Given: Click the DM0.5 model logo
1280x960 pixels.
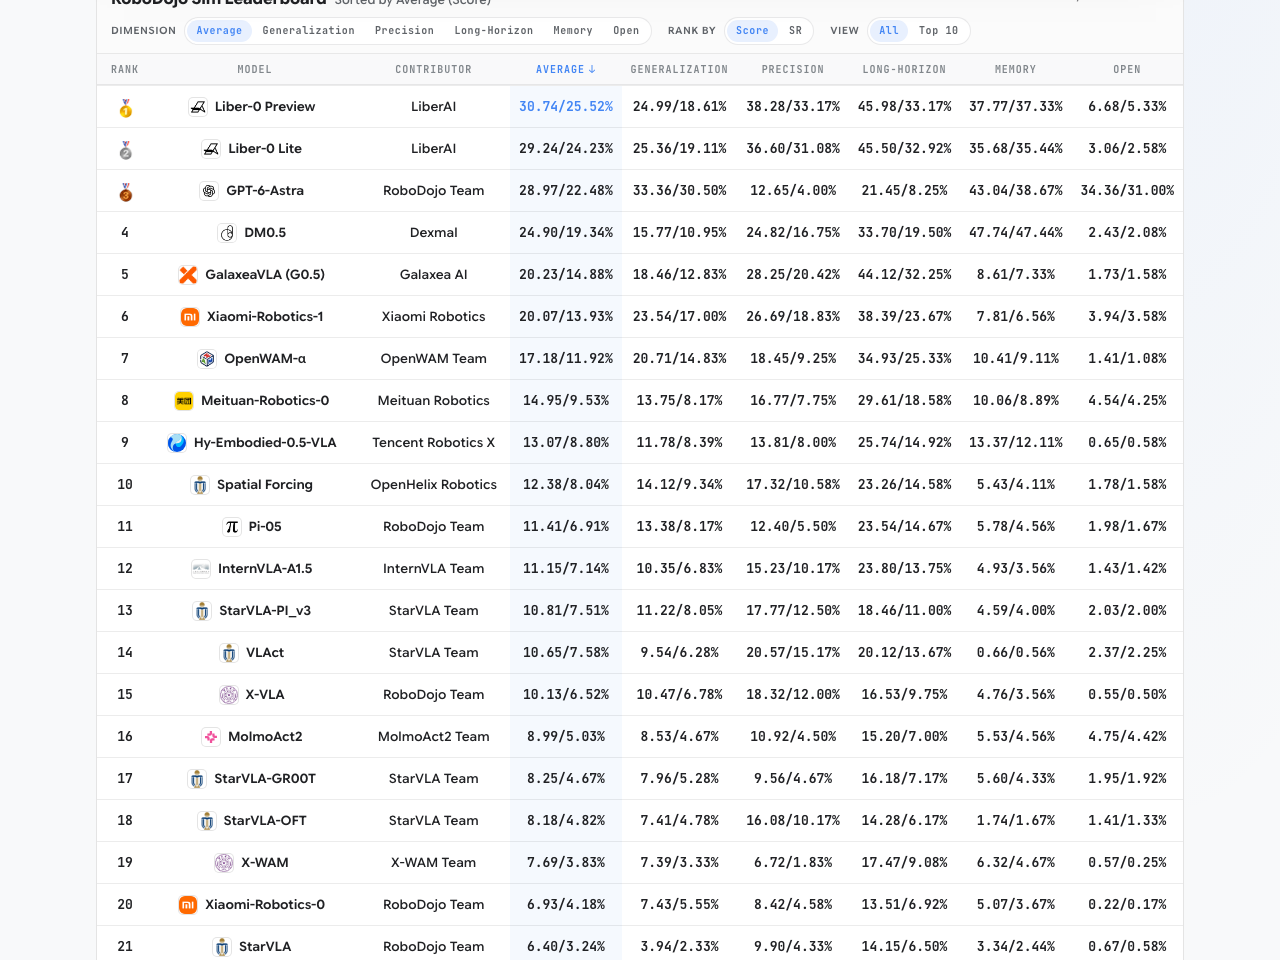Looking at the screenshot, I should [x=227, y=233].
